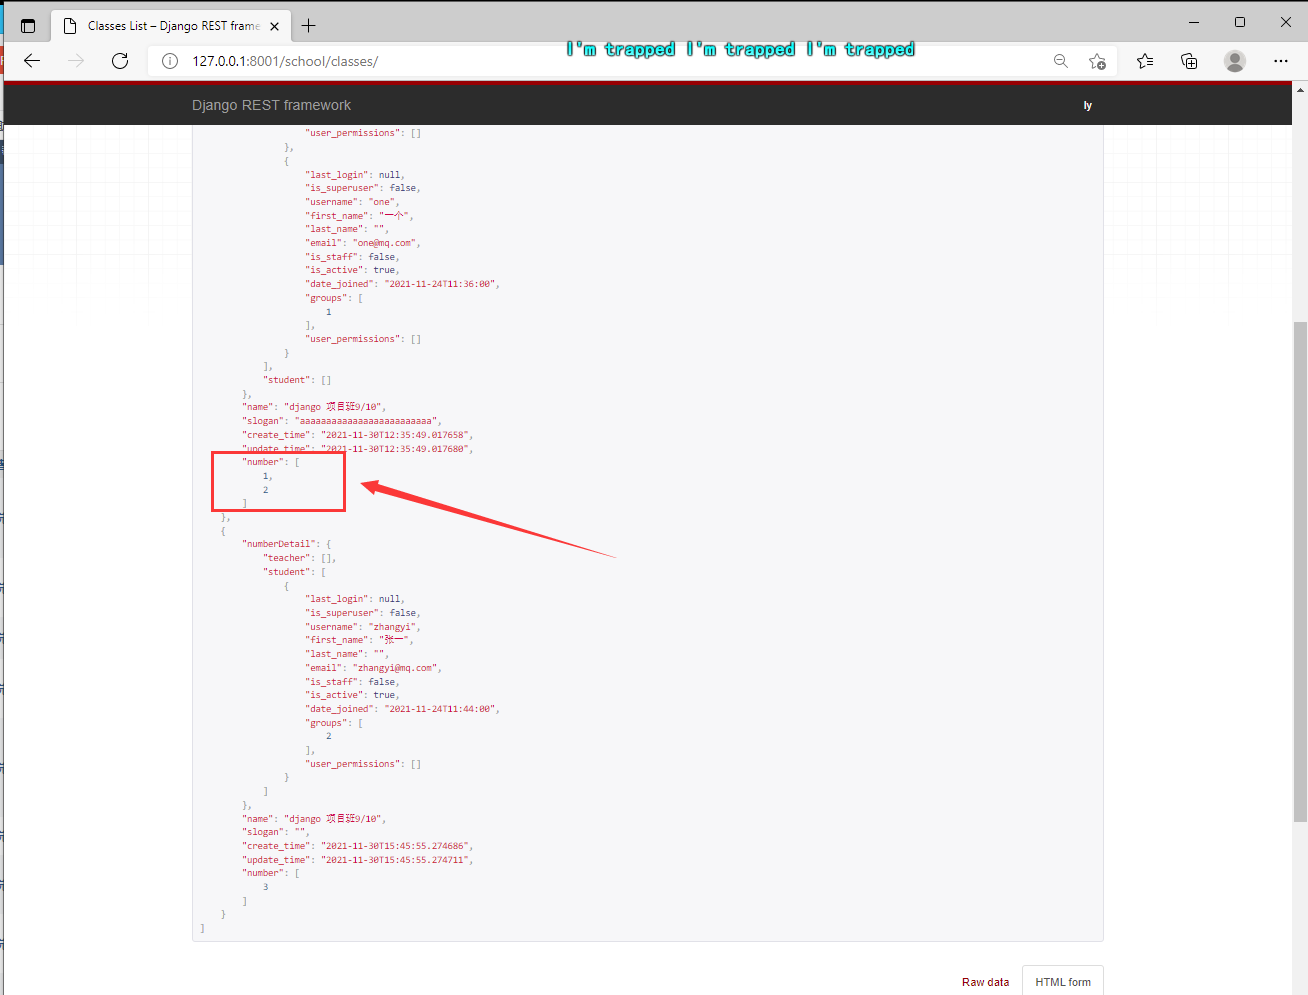1308x995 pixels.
Task: Click the page vertical scrollbar thumb
Action: [x=1300, y=571]
